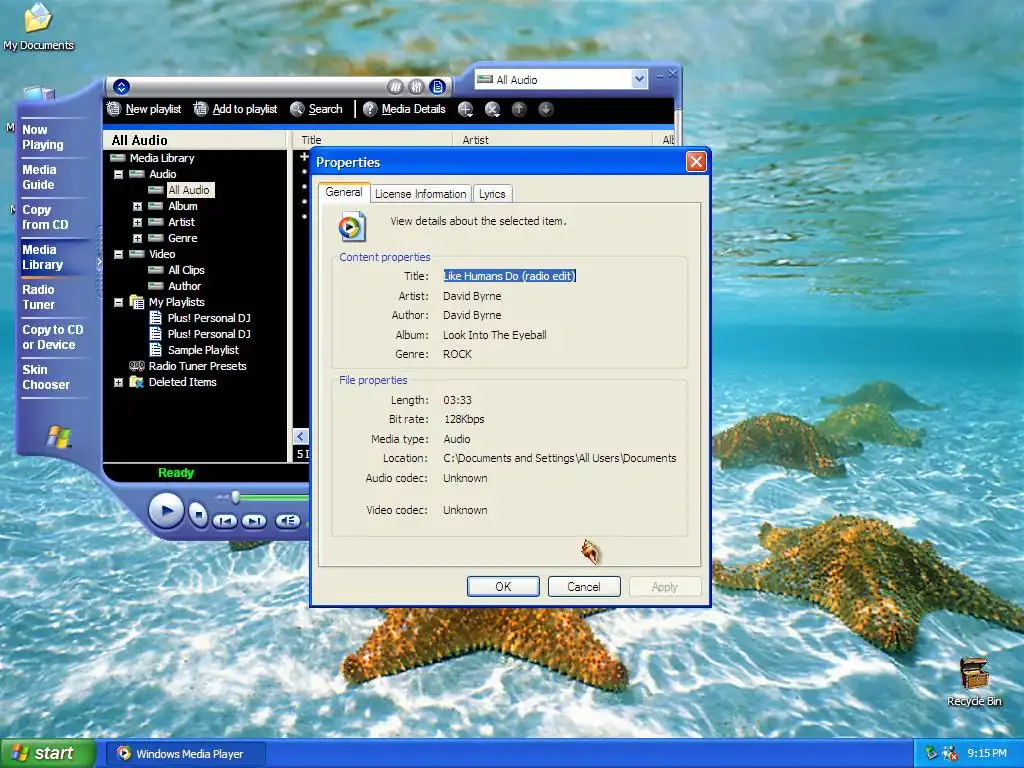Expand the Artist tree node

point(137,223)
